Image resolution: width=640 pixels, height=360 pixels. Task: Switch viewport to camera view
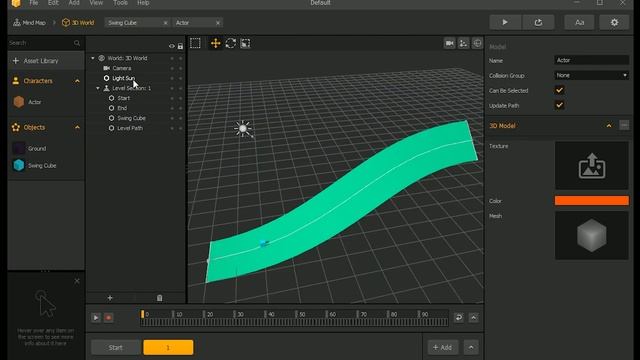[449, 43]
